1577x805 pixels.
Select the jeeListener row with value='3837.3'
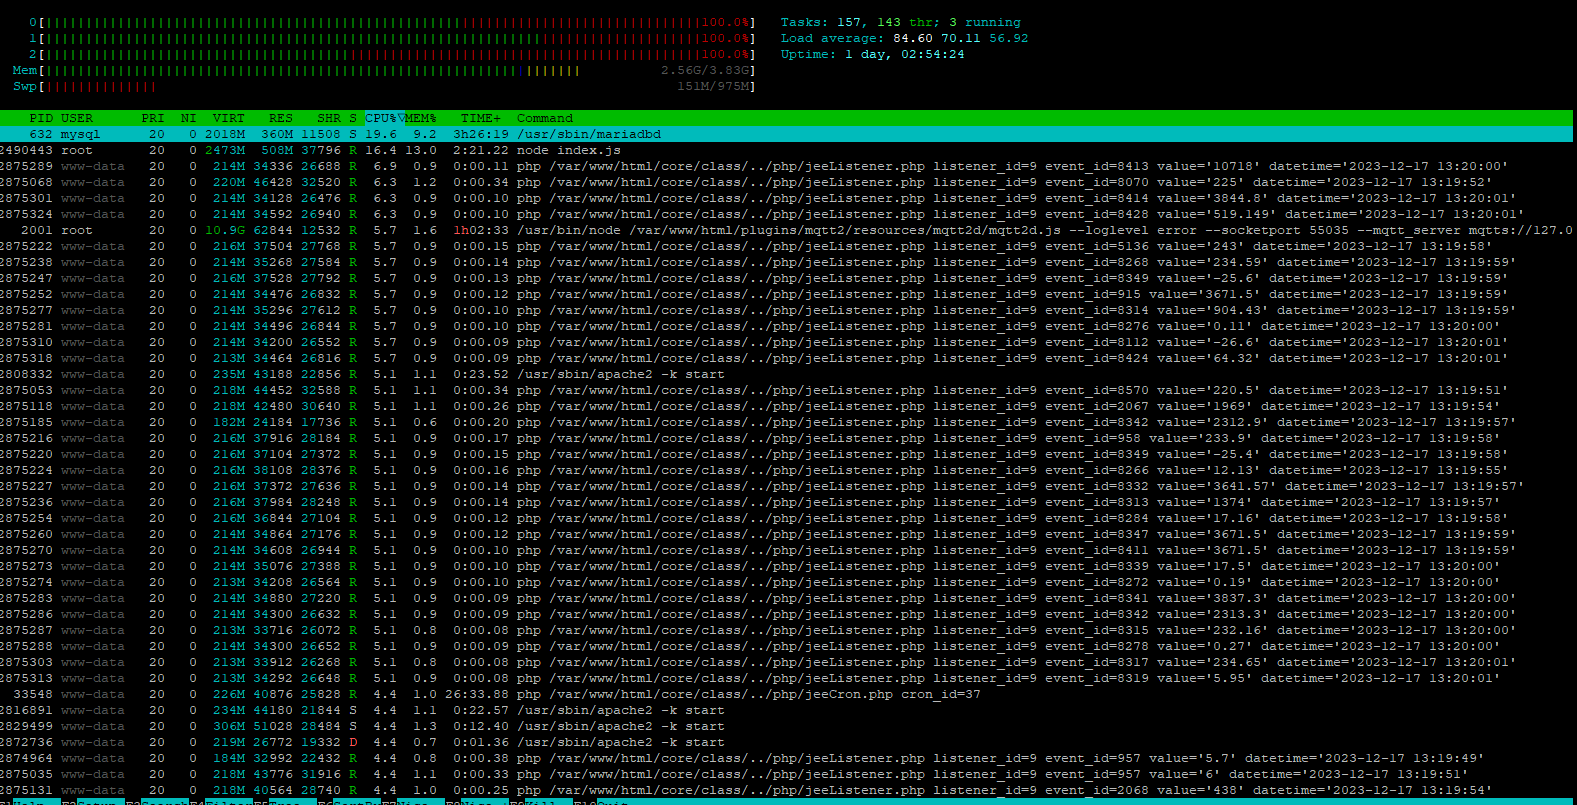tap(786, 598)
